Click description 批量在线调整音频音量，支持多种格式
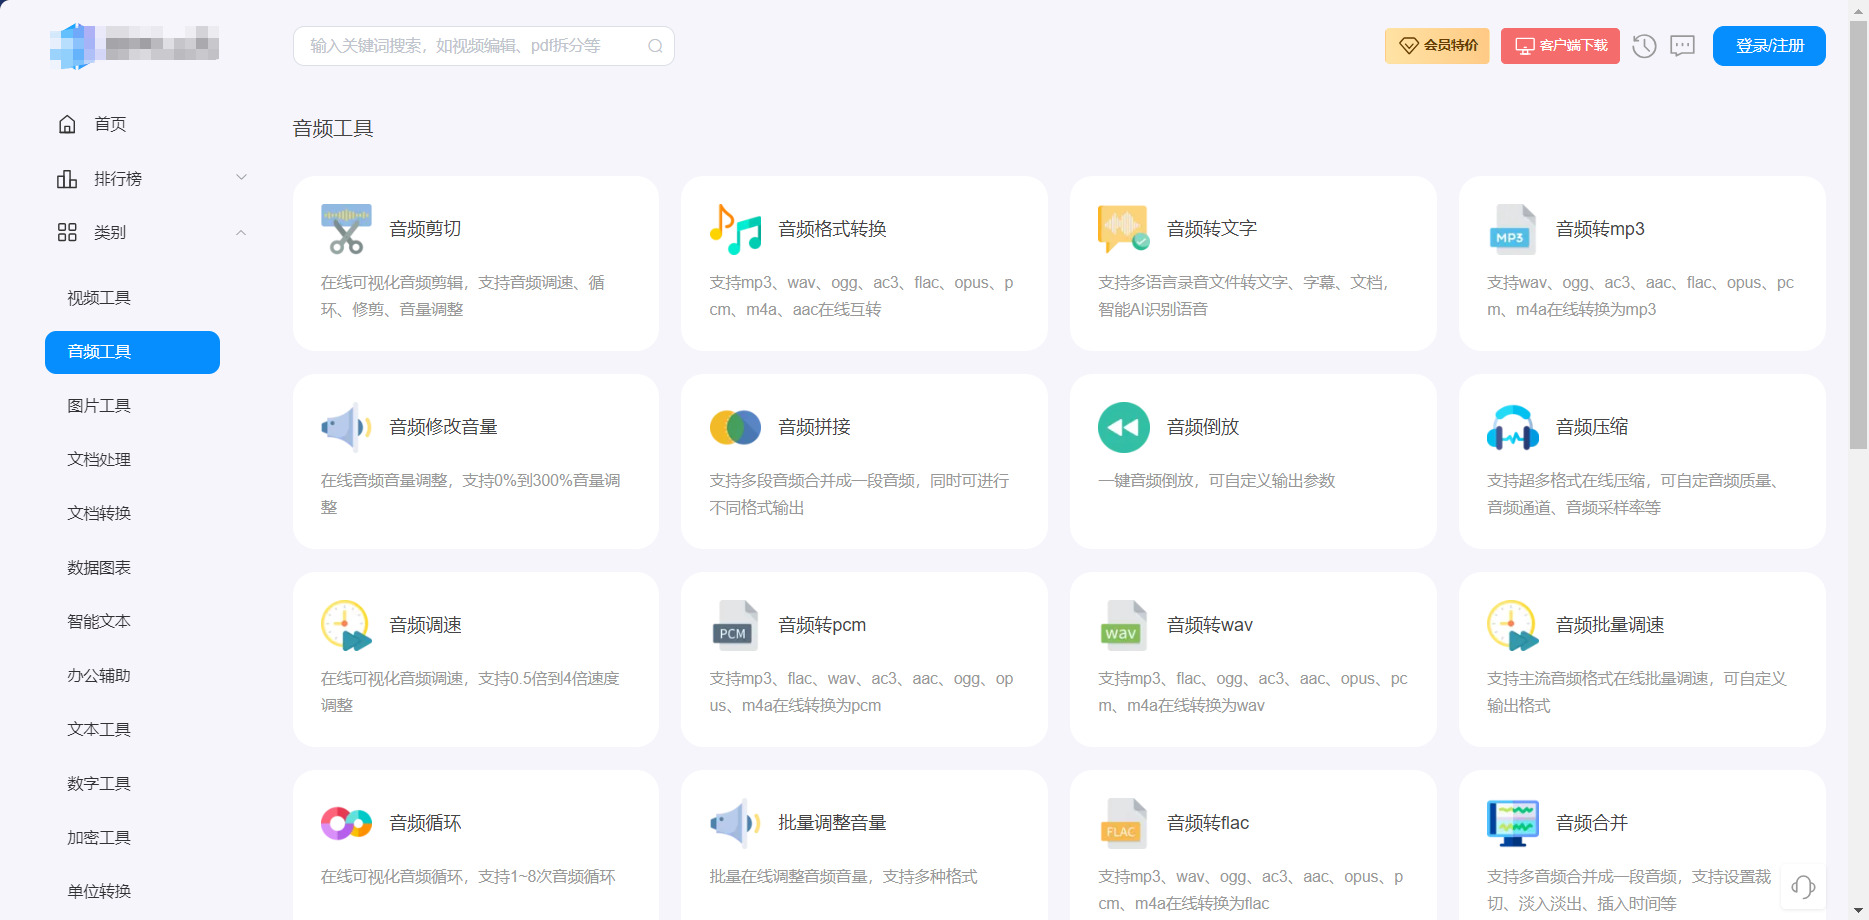The image size is (1869, 920). 843,877
